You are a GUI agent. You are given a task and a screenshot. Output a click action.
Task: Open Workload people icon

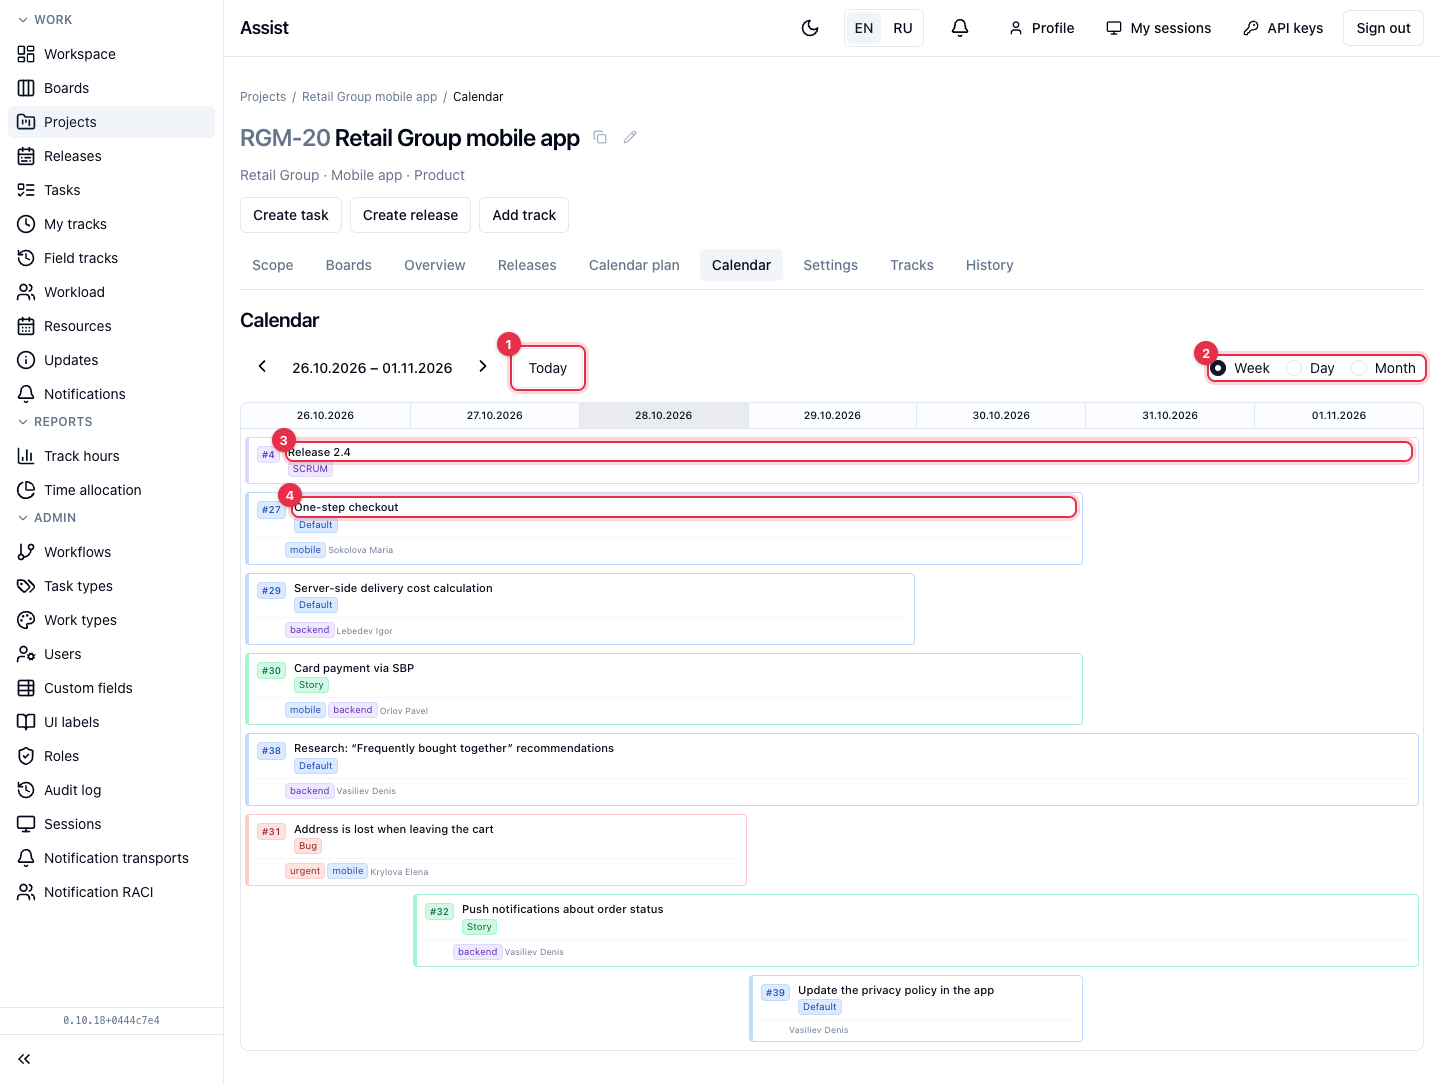pos(26,292)
